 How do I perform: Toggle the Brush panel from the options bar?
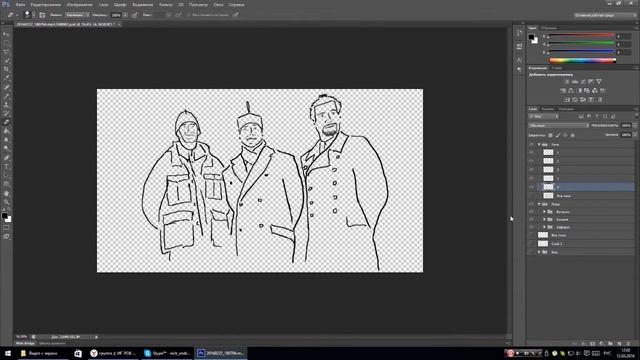[x=42, y=15]
